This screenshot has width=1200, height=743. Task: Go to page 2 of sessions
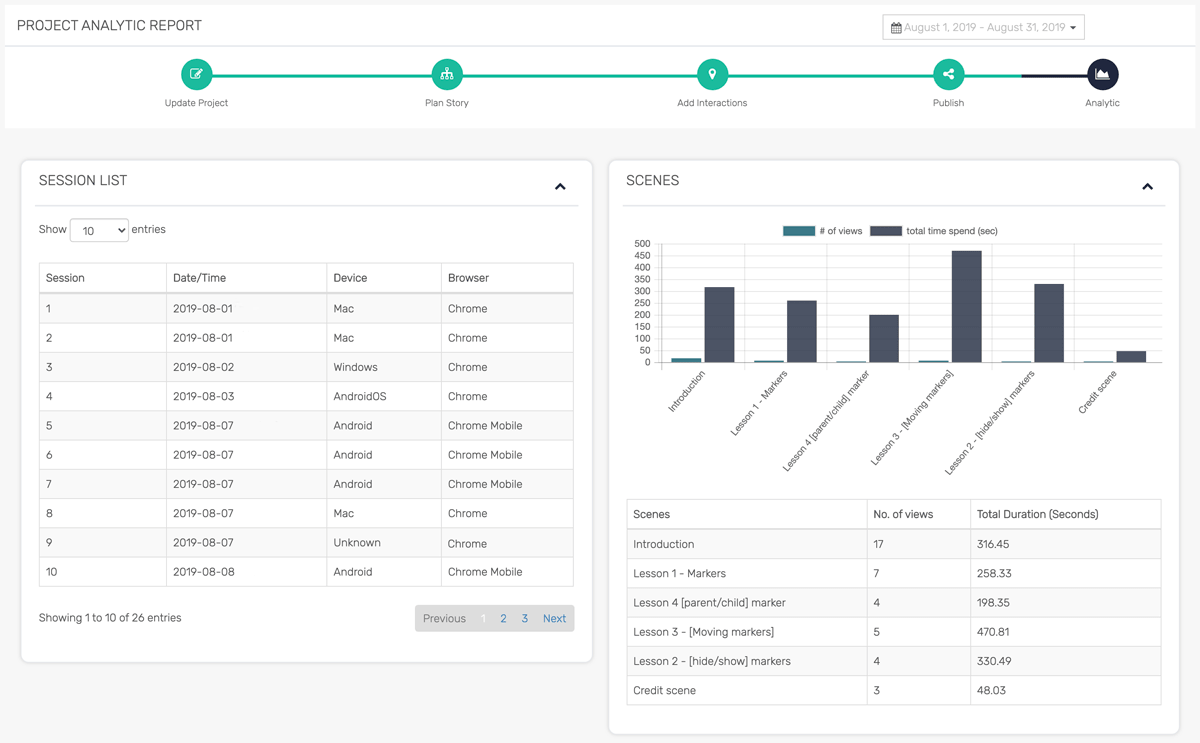pyautogui.click(x=503, y=619)
